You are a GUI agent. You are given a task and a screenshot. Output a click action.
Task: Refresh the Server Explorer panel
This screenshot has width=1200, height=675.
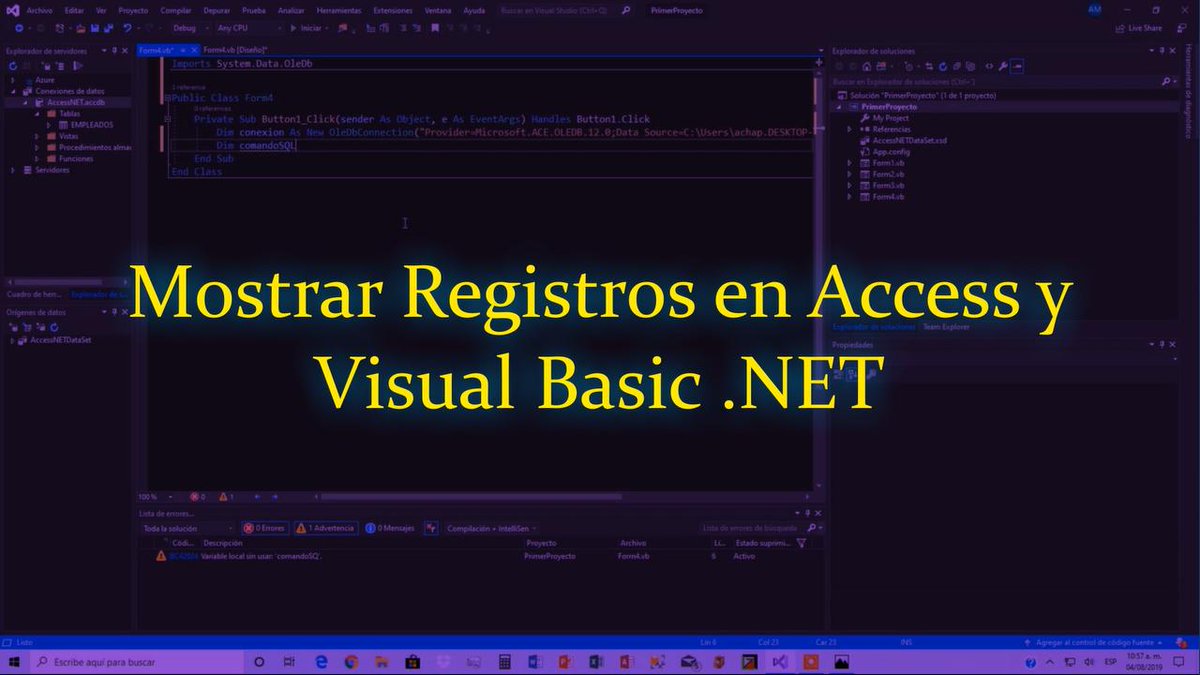(x=12, y=65)
